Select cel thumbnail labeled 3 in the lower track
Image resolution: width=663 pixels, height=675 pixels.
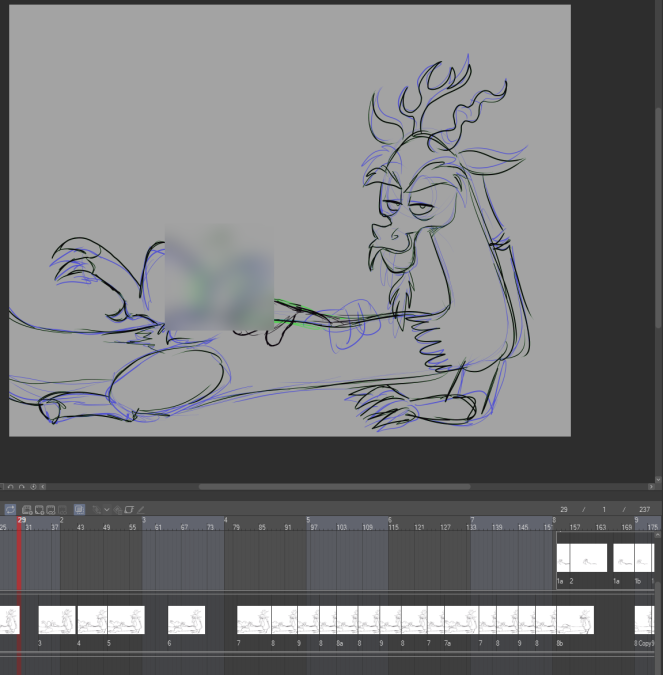click(x=57, y=620)
